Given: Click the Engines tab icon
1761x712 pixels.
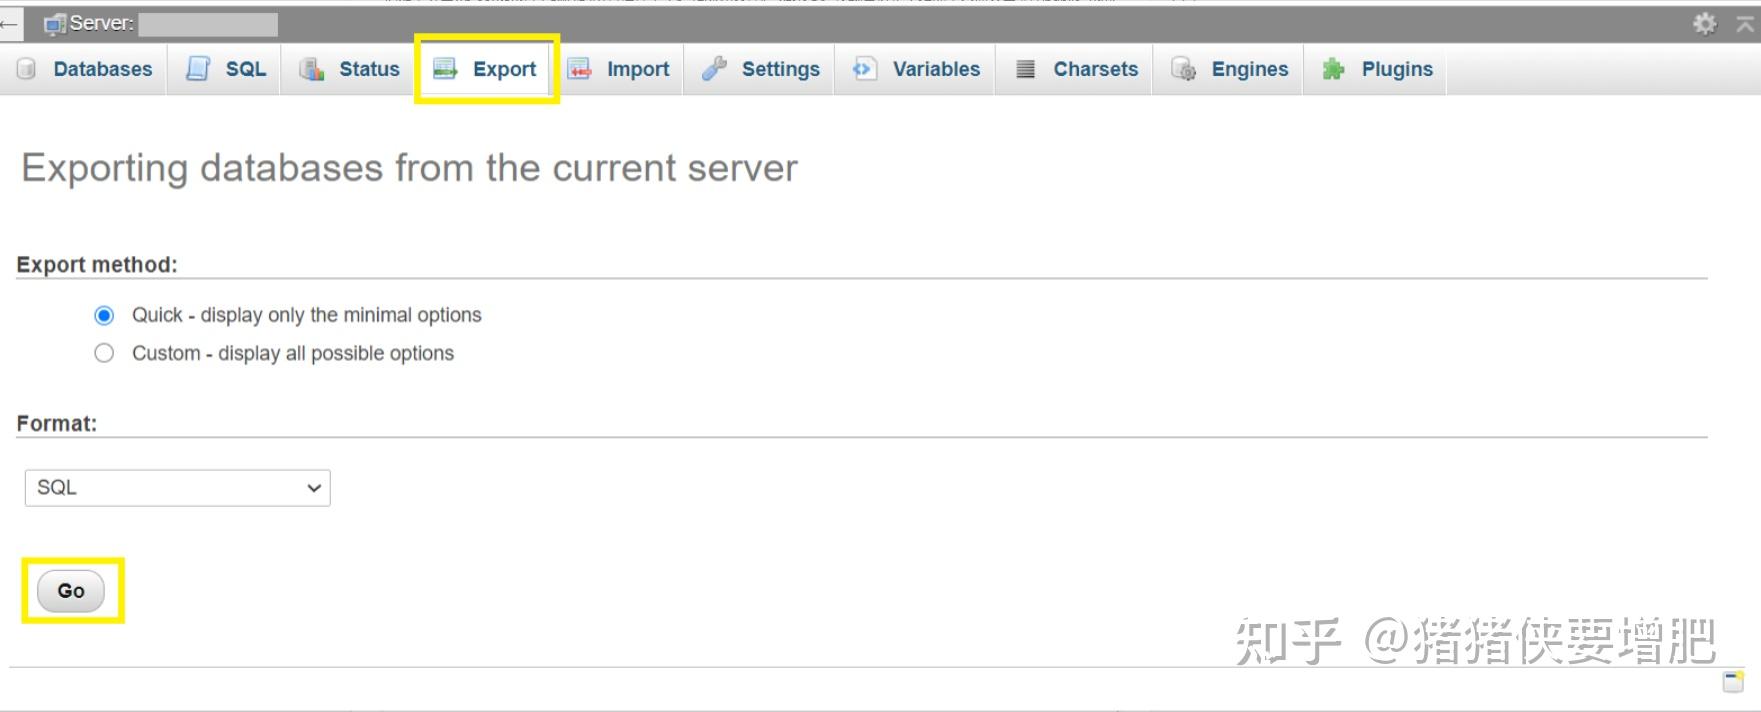Looking at the screenshot, I should 1184,69.
